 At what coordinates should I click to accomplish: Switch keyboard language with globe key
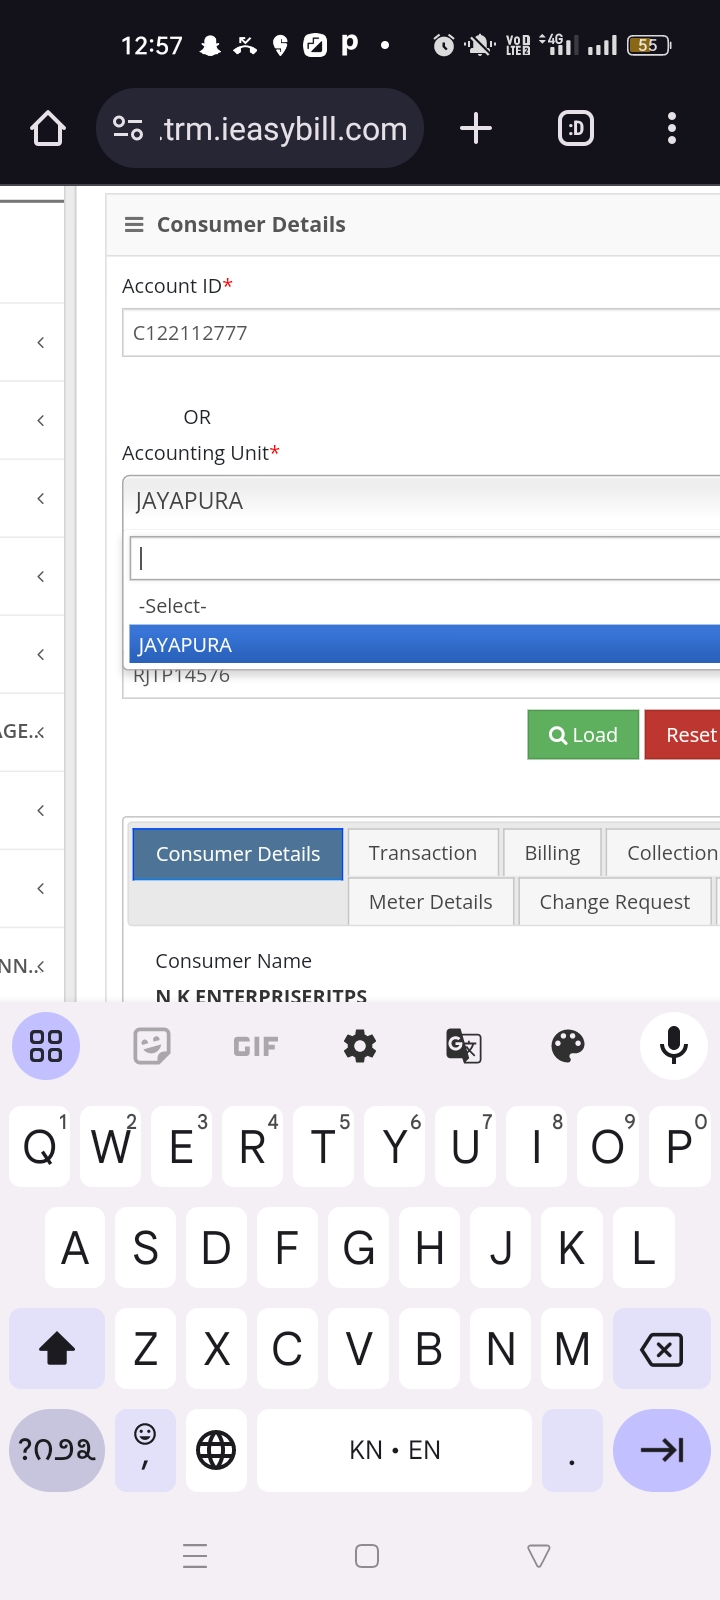pyautogui.click(x=216, y=1450)
